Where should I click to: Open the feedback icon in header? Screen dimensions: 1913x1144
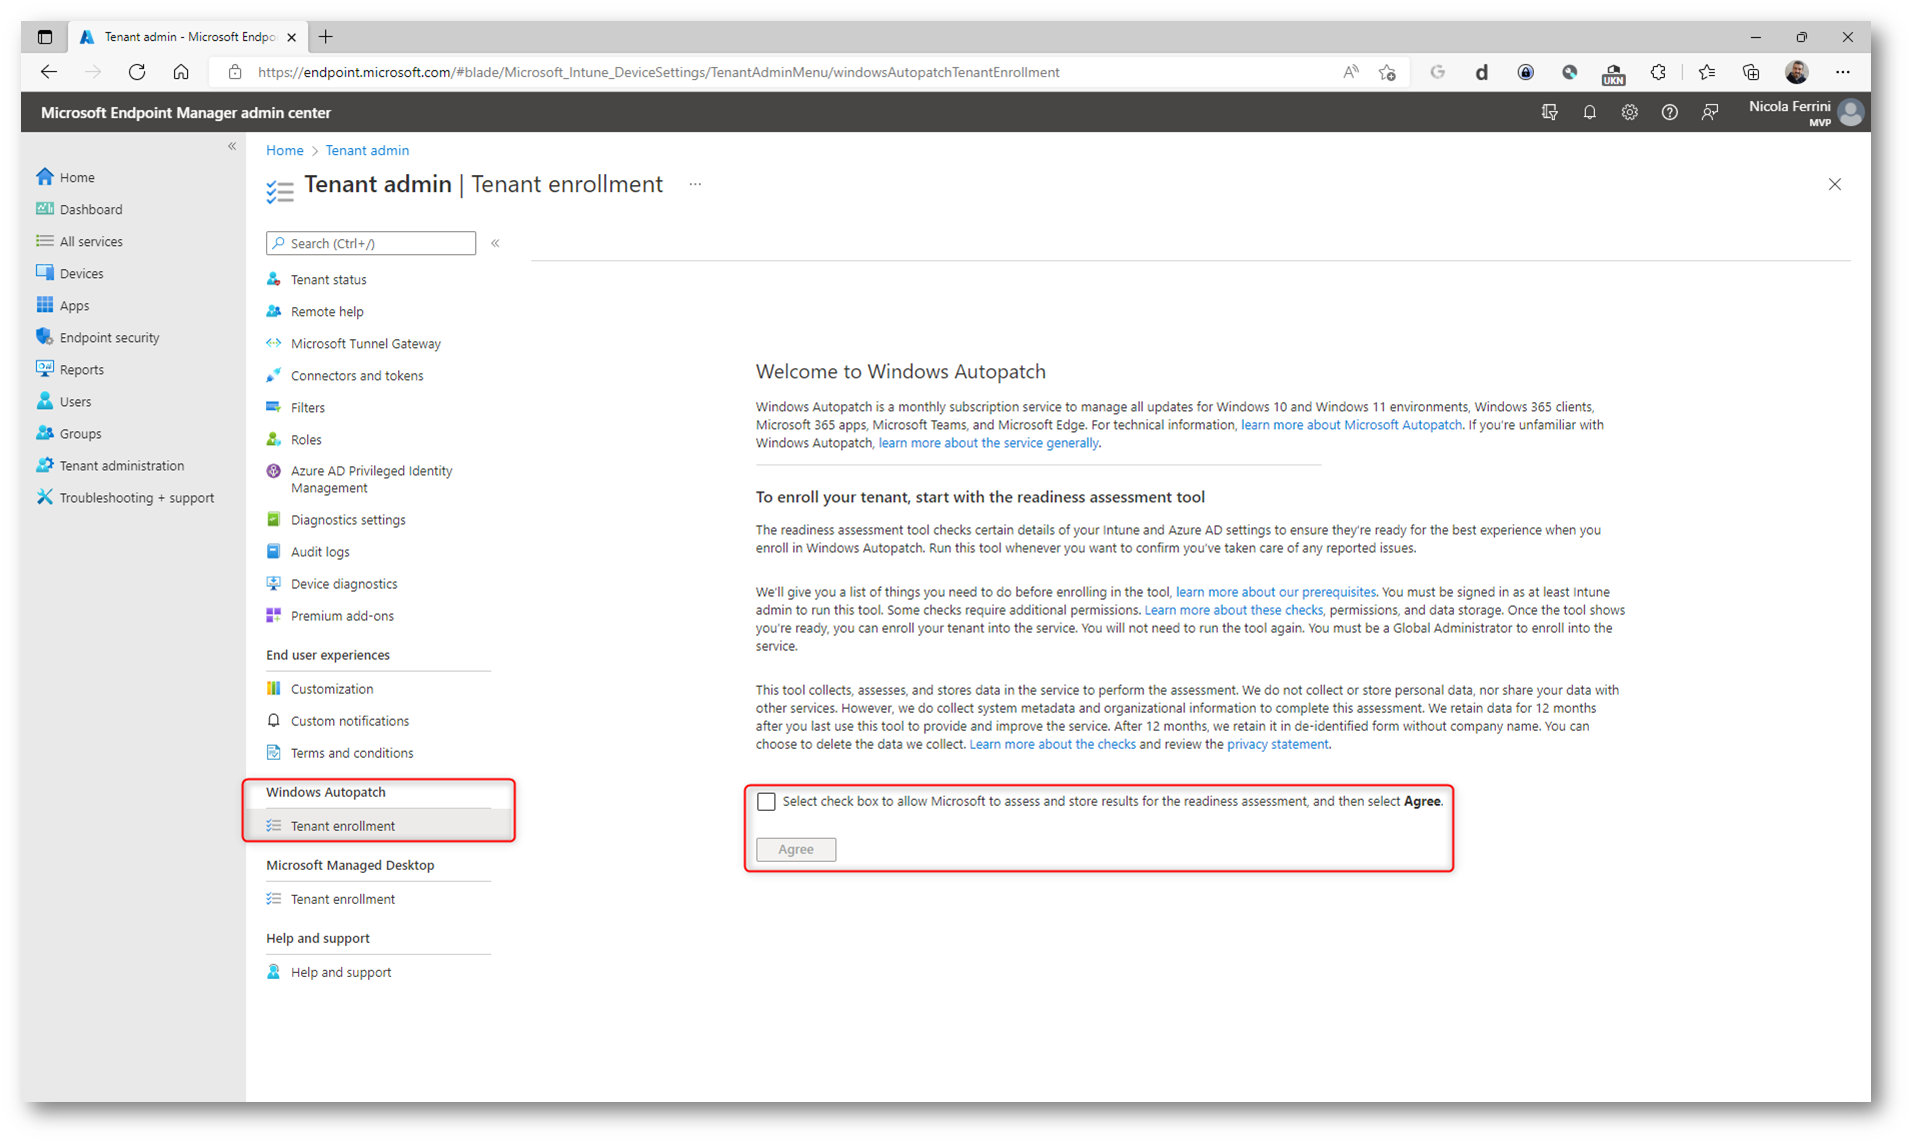coord(1709,113)
